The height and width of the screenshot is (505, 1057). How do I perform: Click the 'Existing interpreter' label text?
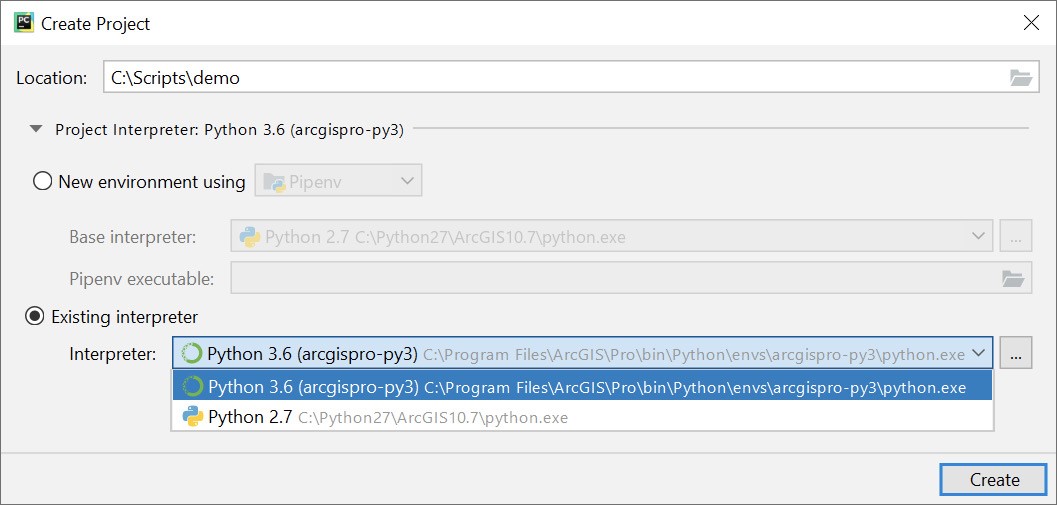125,316
